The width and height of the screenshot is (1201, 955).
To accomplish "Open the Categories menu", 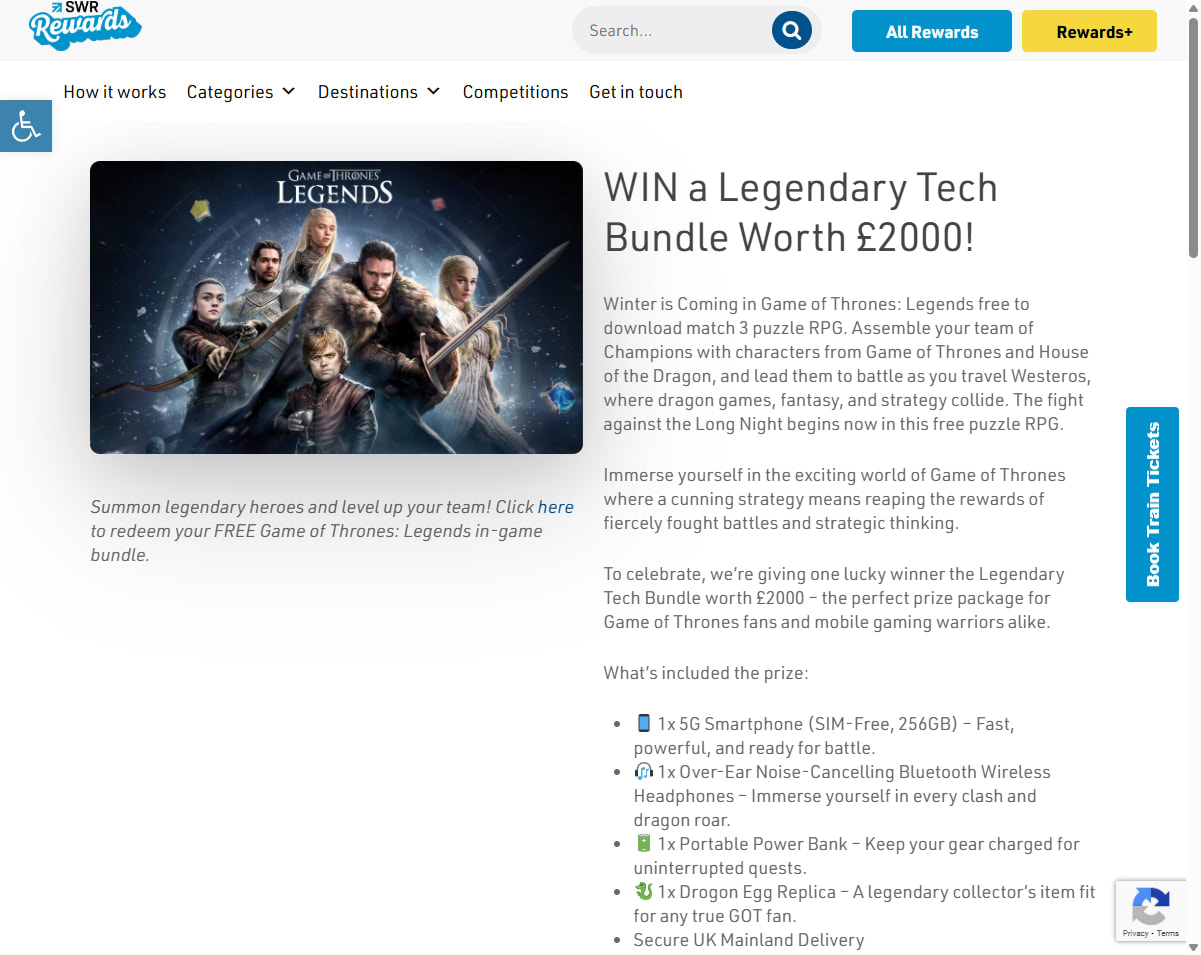I will point(241,92).
